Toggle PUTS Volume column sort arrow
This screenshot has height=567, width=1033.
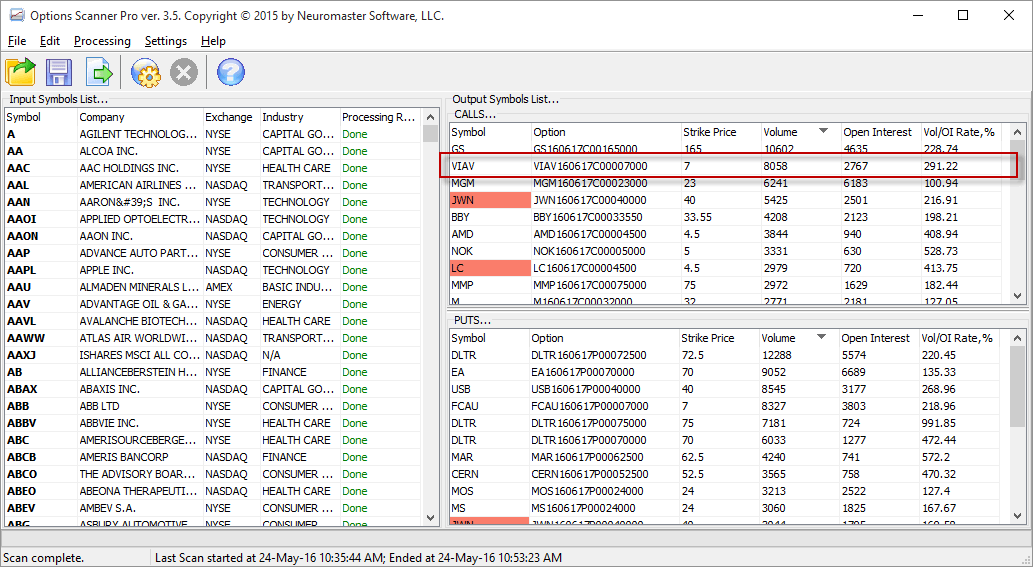coord(821,337)
